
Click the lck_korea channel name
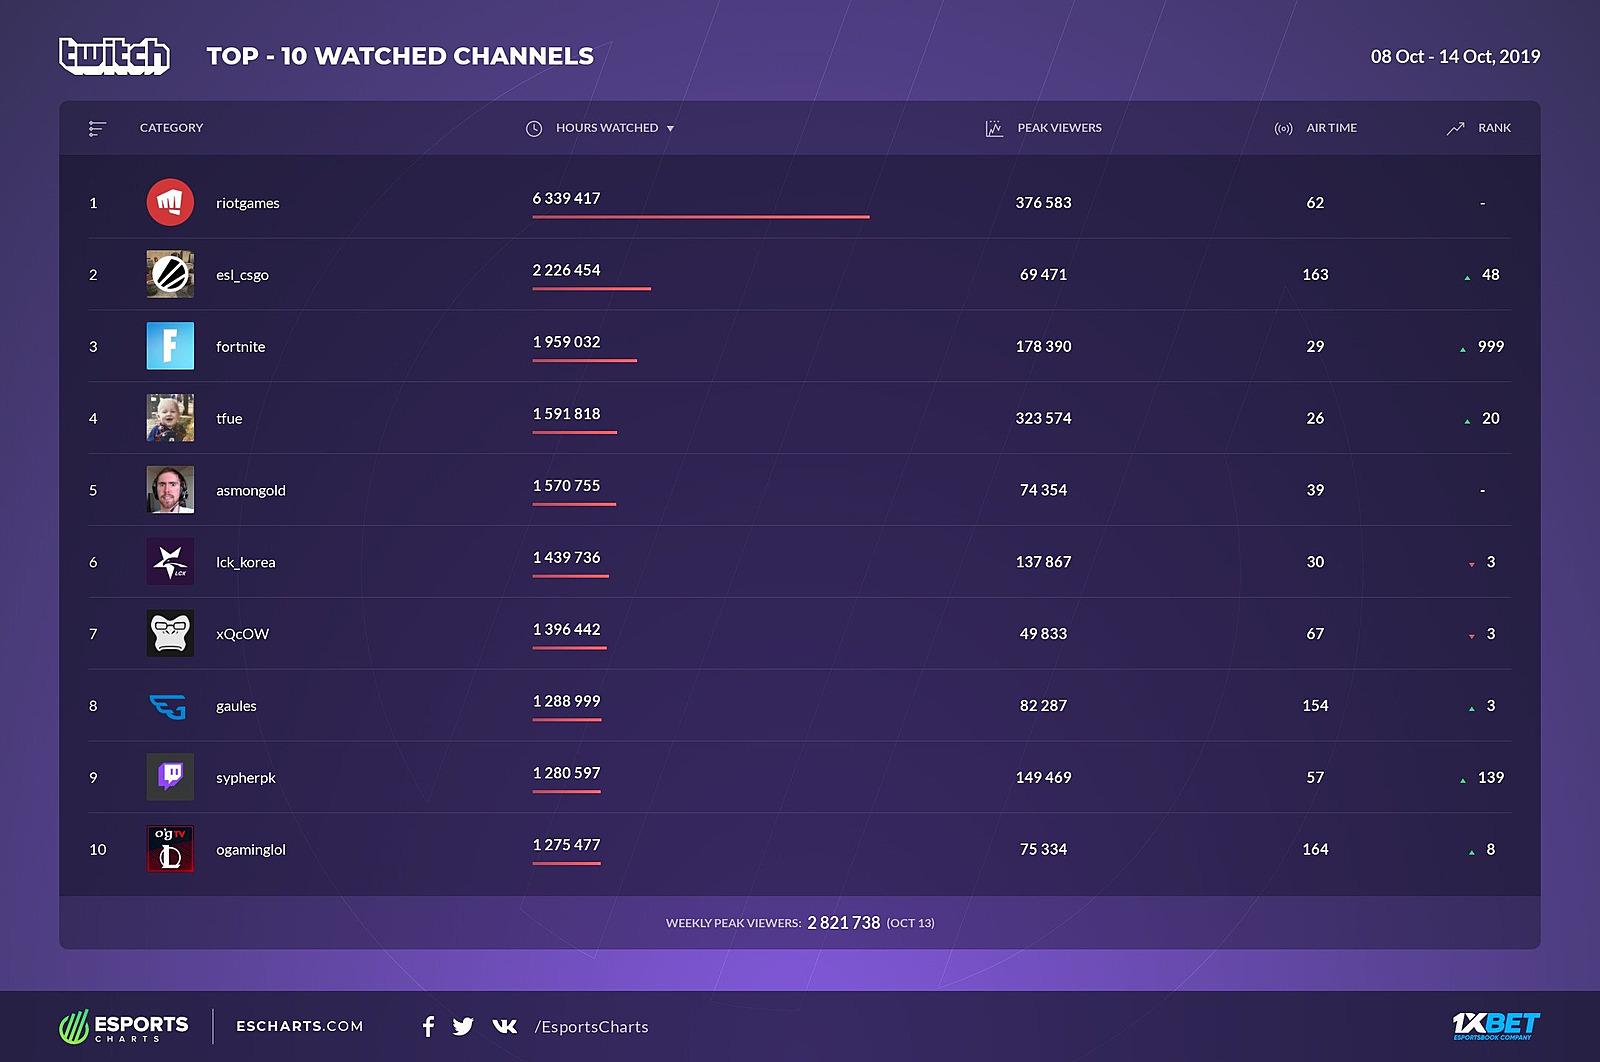click(x=246, y=562)
